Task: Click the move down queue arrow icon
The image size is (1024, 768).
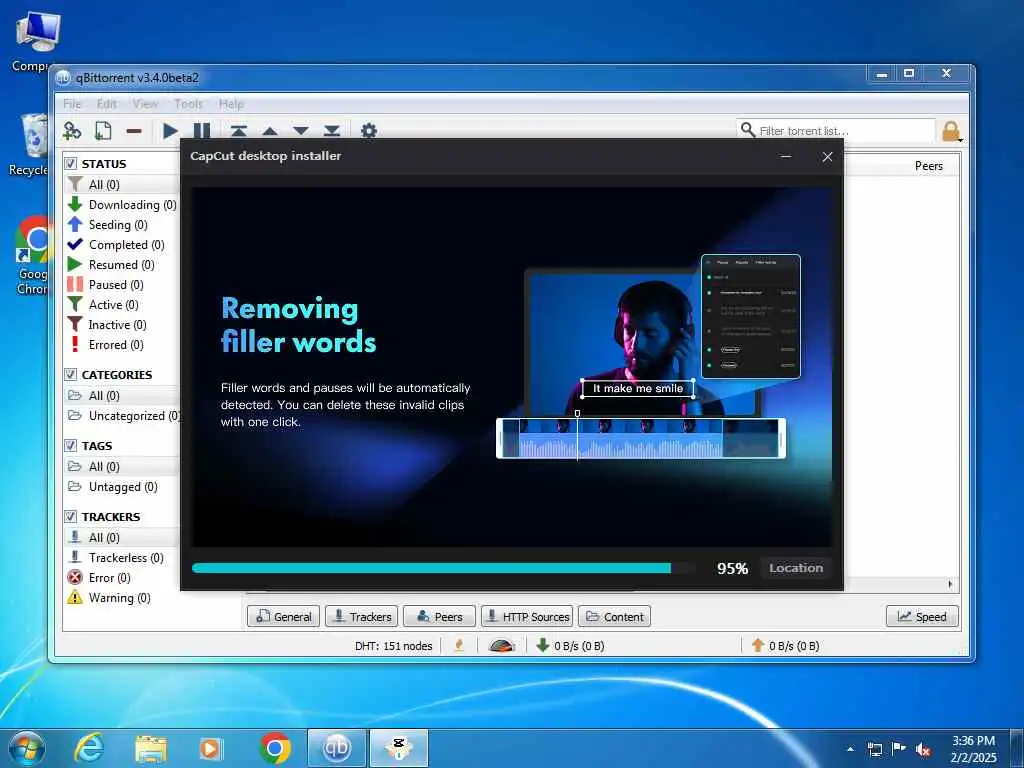Action: click(x=300, y=131)
